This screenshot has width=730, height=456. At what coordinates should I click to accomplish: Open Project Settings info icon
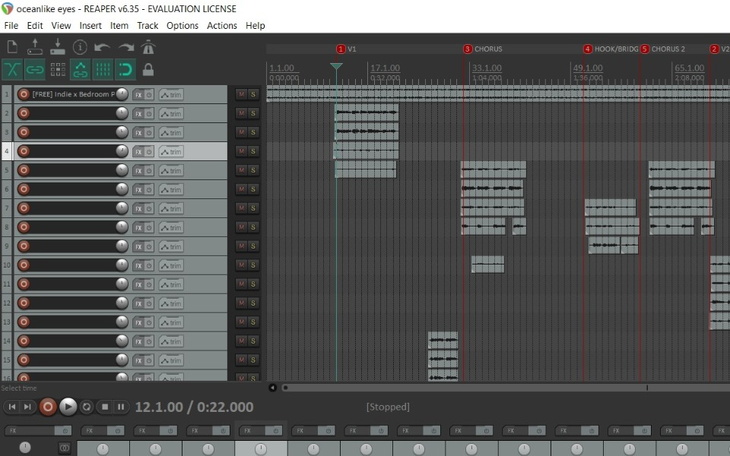[x=80, y=47]
